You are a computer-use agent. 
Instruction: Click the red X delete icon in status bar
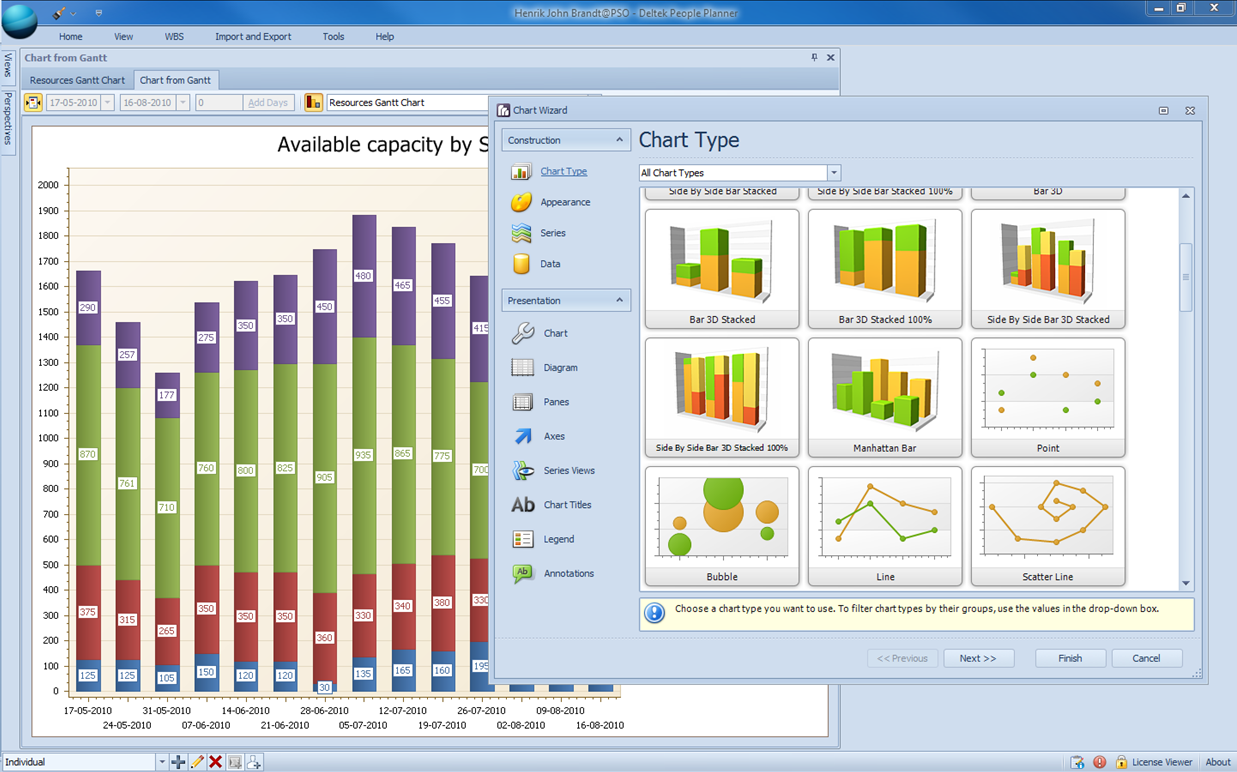[215, 762]
